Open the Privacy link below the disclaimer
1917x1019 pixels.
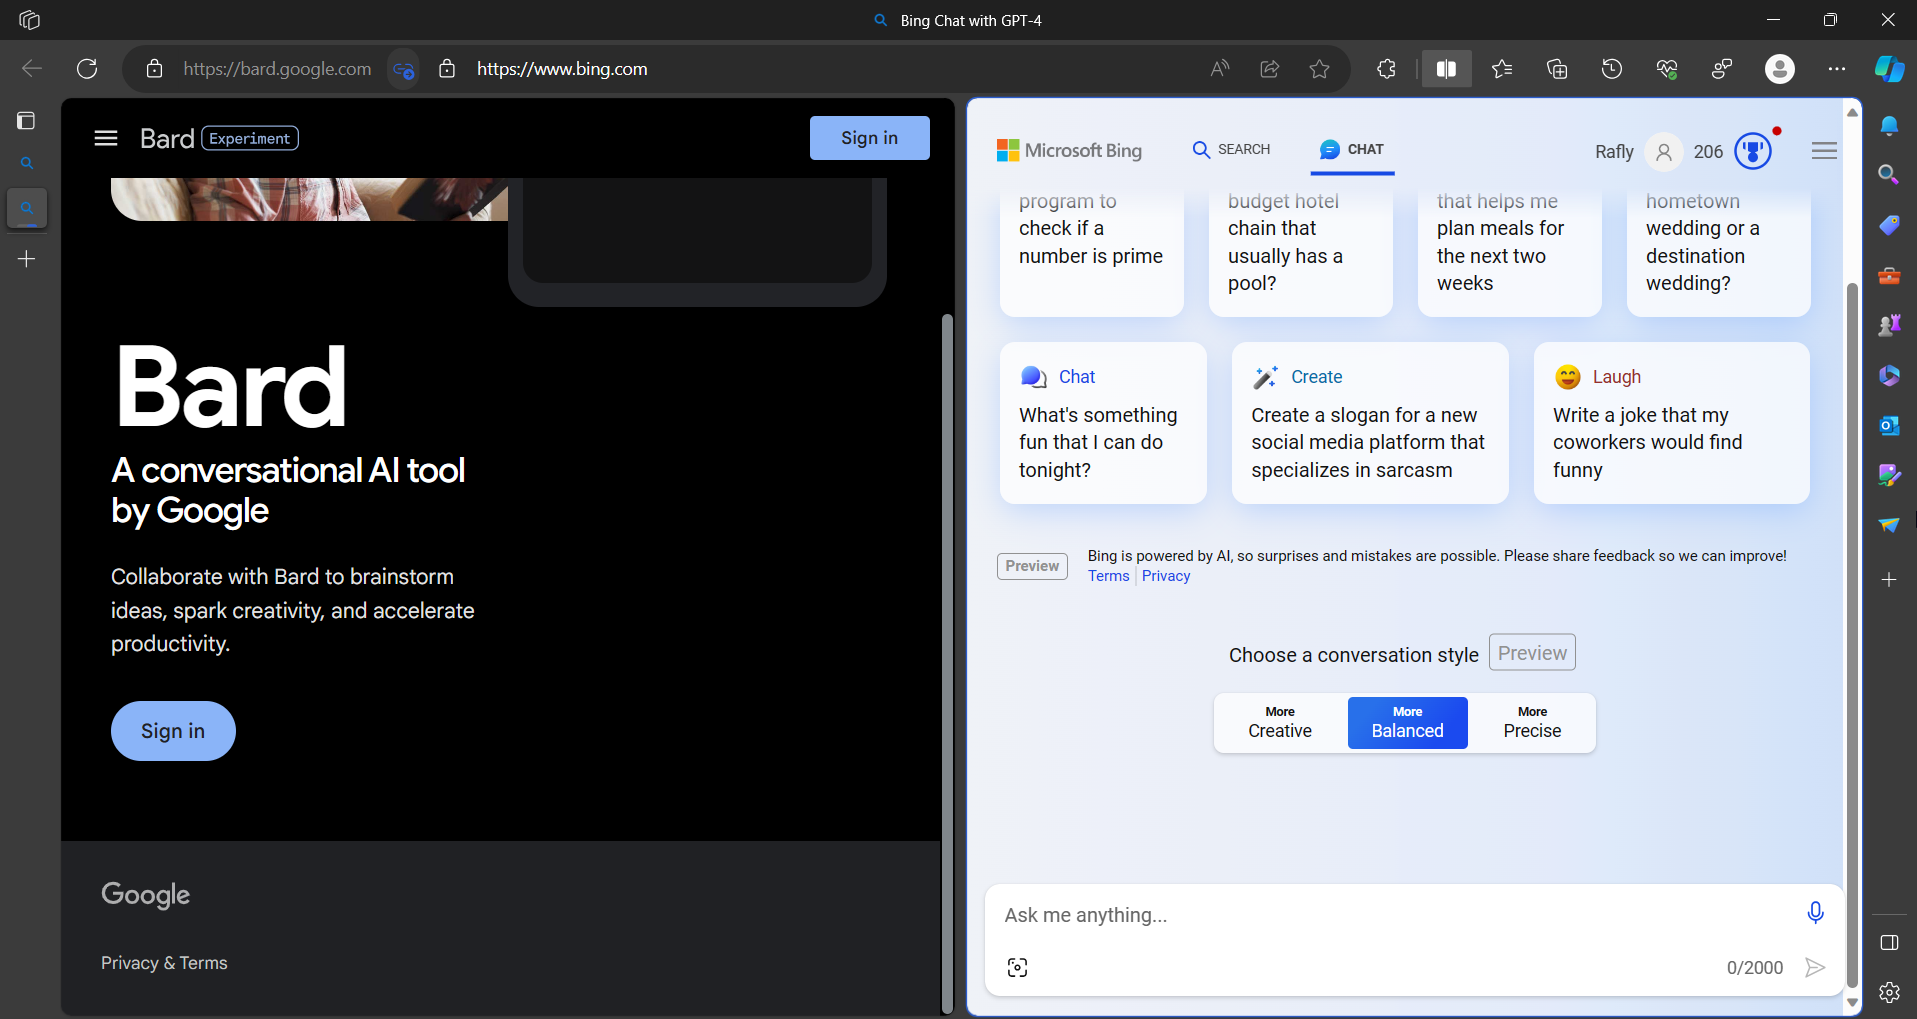coord(1165,575)
